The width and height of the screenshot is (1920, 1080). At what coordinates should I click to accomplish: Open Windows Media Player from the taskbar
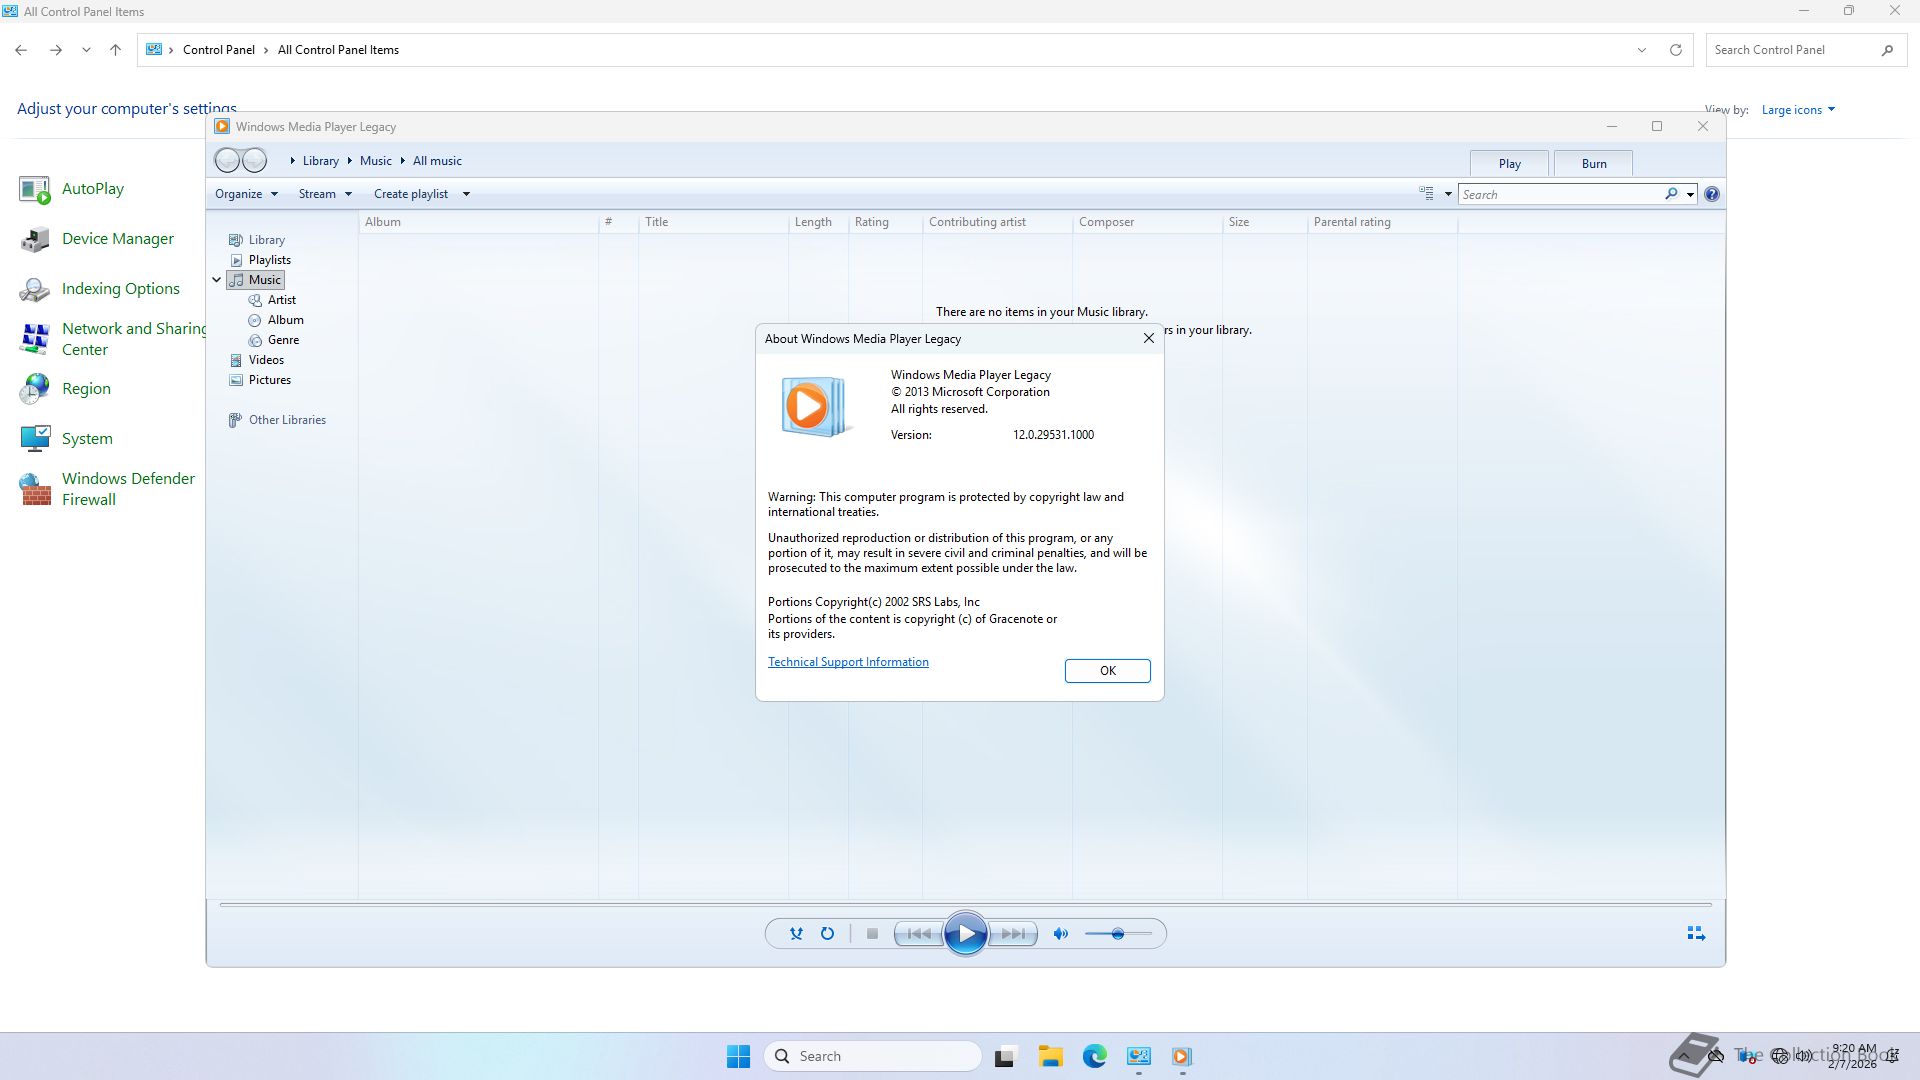point(1182,1056)
